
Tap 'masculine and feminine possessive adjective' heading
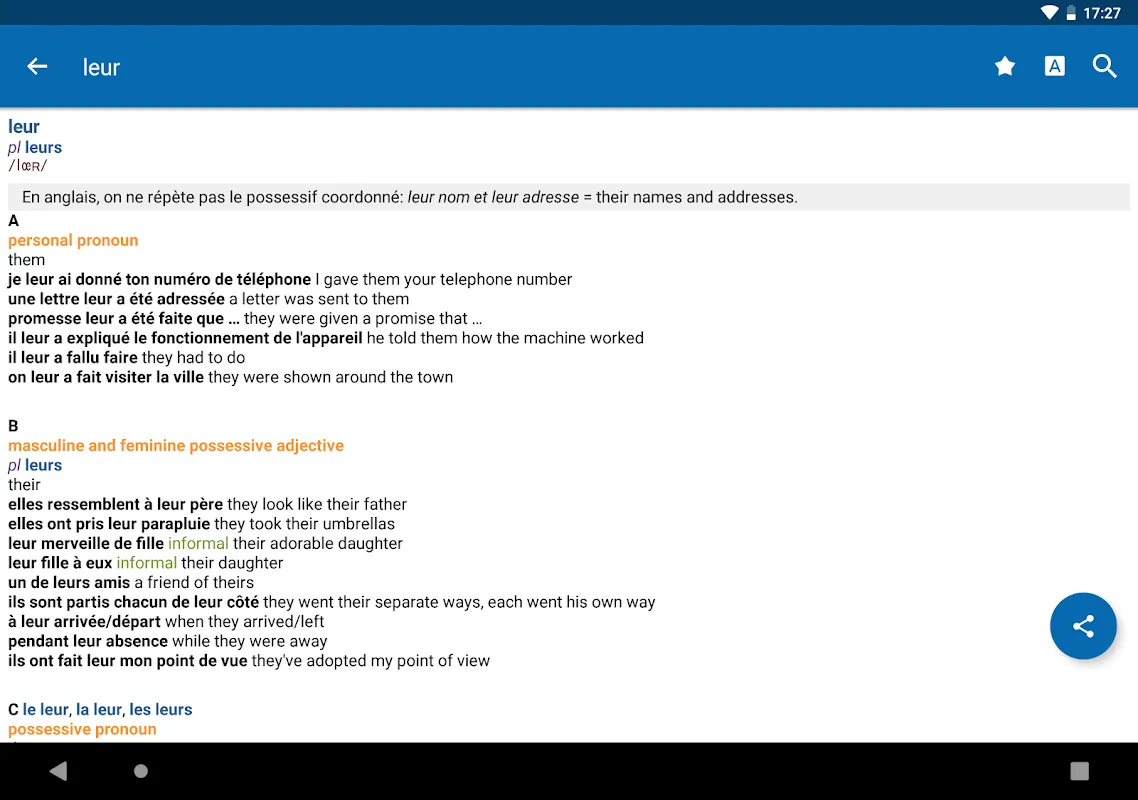point(176,446)
